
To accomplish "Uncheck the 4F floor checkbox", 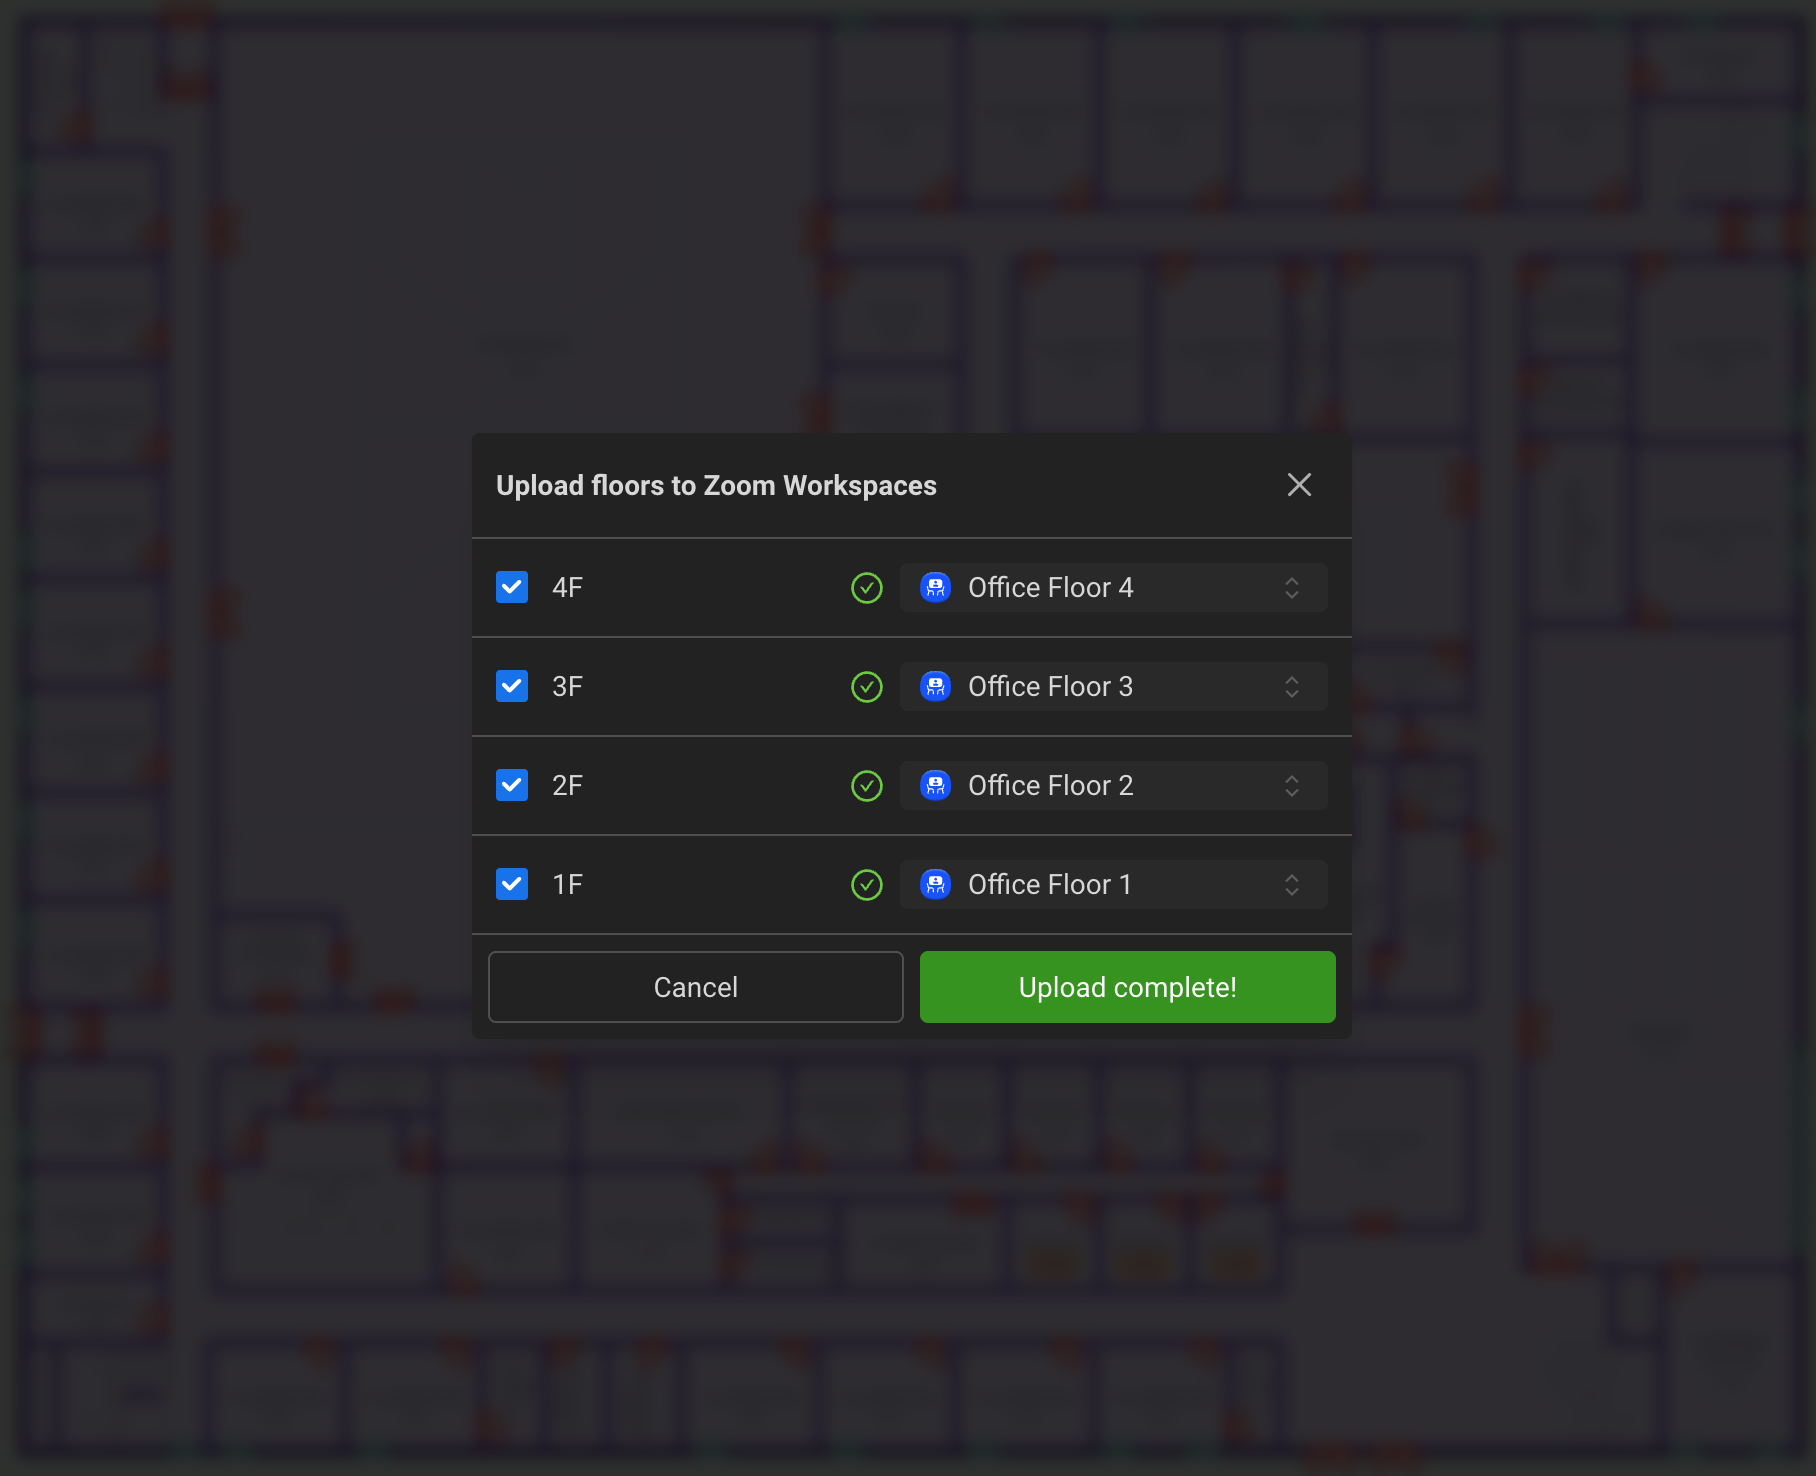I will click(512, 588).
